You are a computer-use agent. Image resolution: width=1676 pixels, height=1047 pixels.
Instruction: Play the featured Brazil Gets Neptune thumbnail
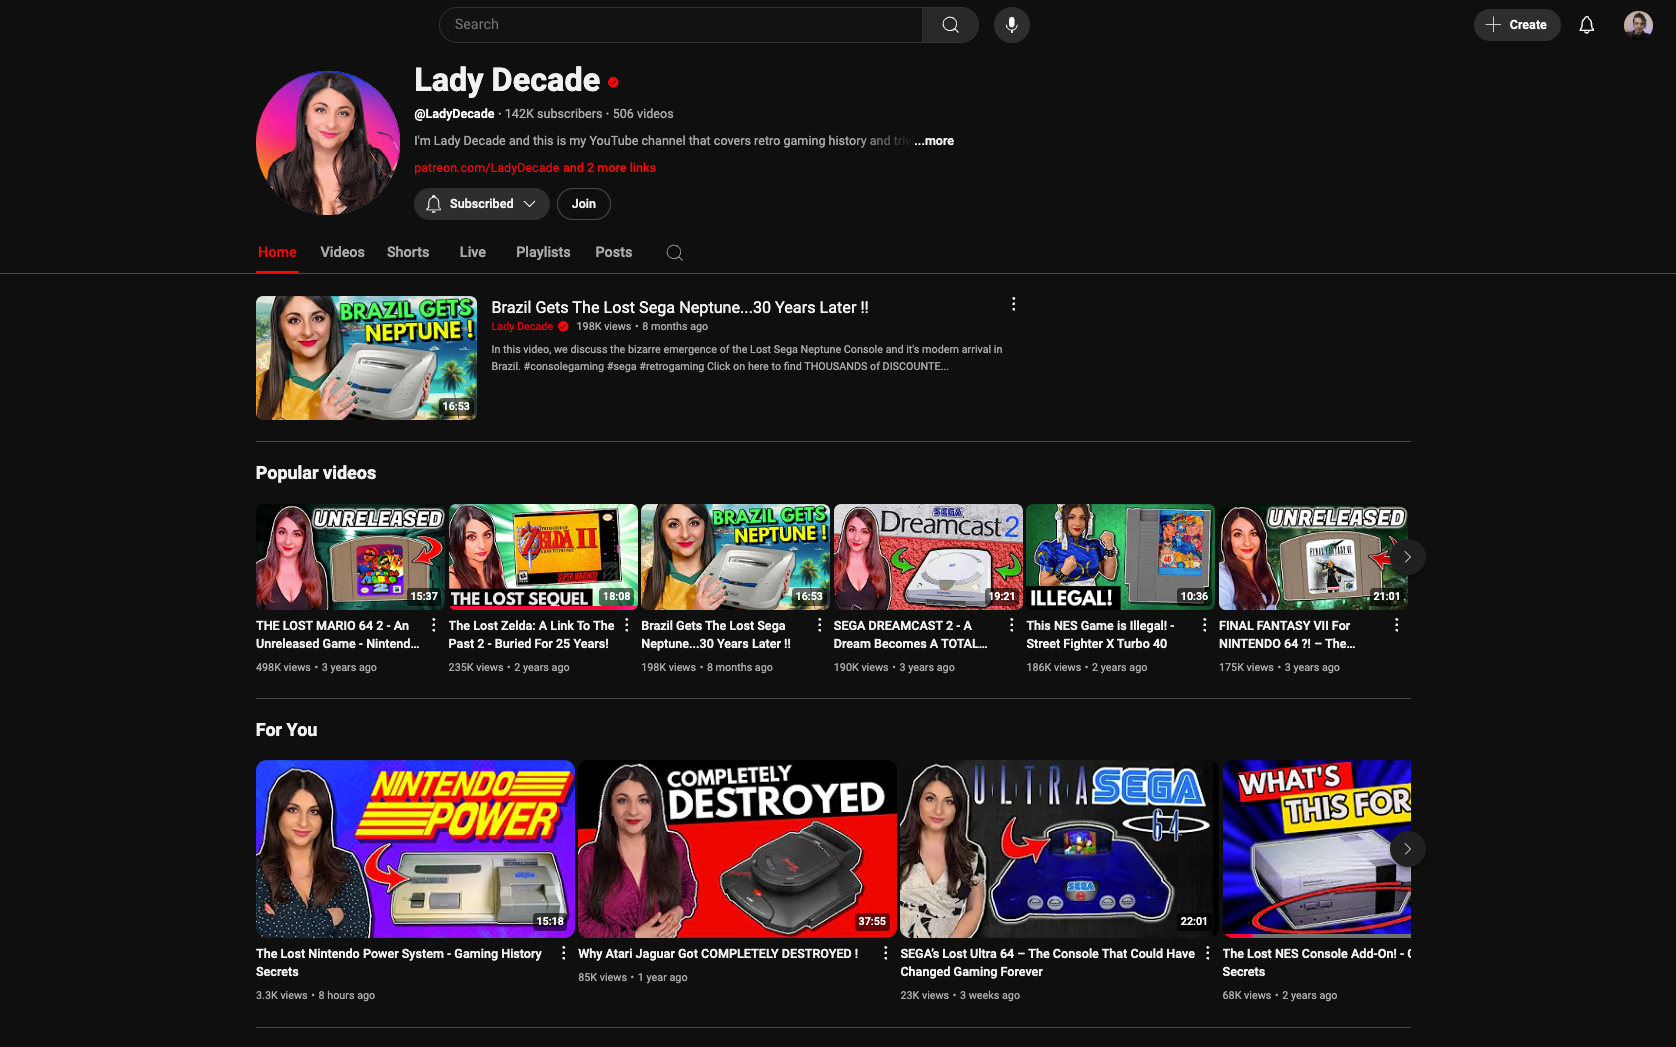pos(366,358)
